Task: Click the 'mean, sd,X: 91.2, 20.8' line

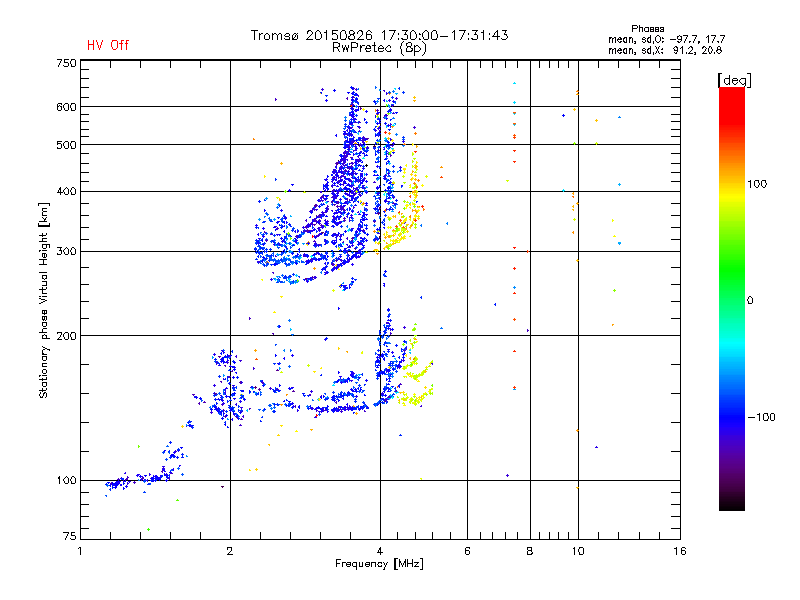Action: pyautogui.click(x=665, y=50)
